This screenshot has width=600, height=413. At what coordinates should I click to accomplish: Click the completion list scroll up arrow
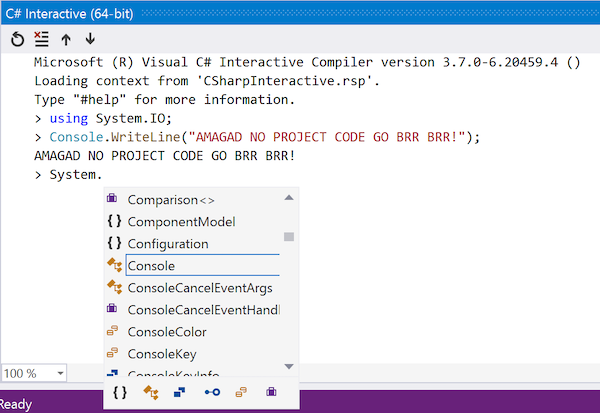(x=289, y=198)
